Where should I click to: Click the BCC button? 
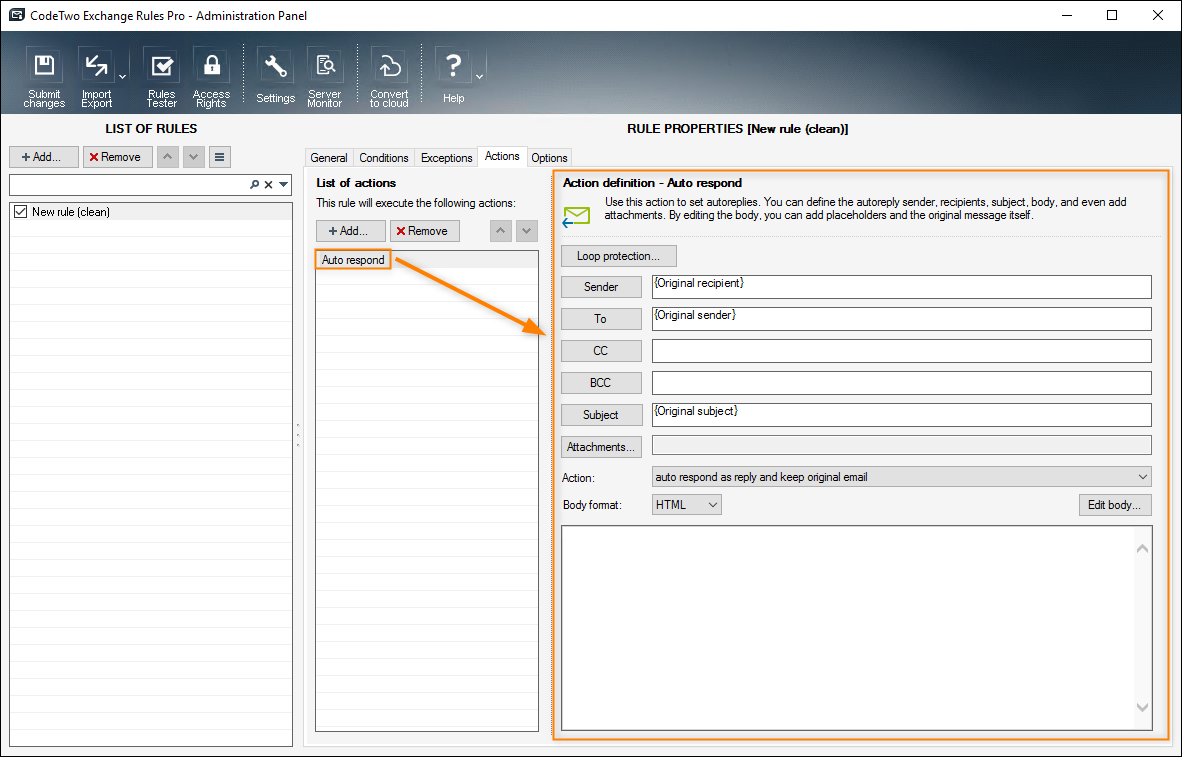click(601, 383)
